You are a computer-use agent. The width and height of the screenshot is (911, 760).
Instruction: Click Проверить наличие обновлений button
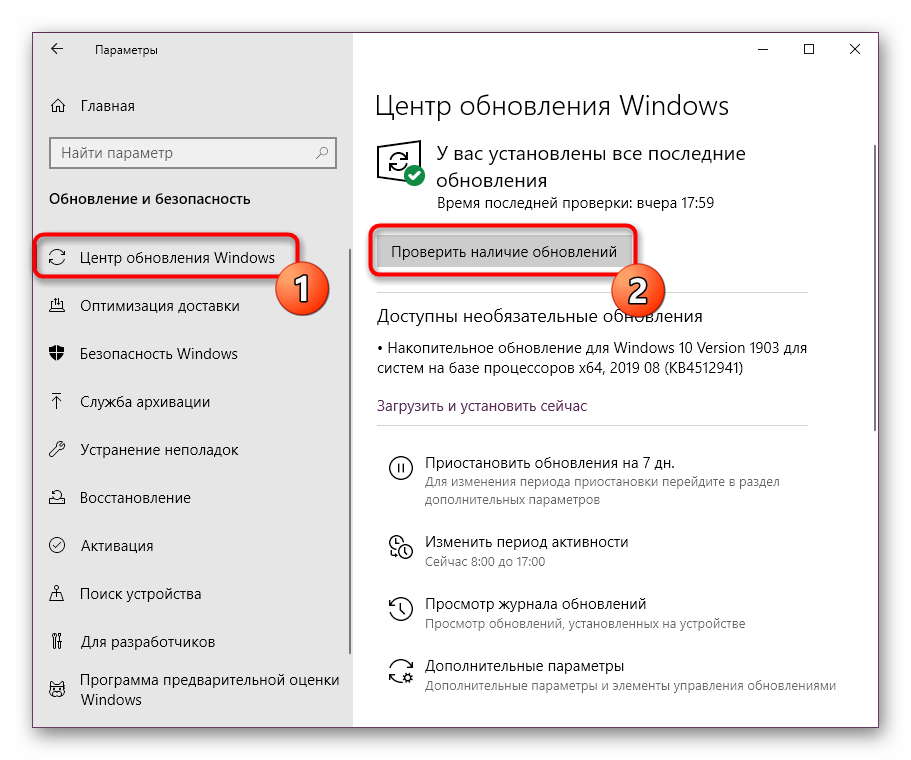[504, 252]
